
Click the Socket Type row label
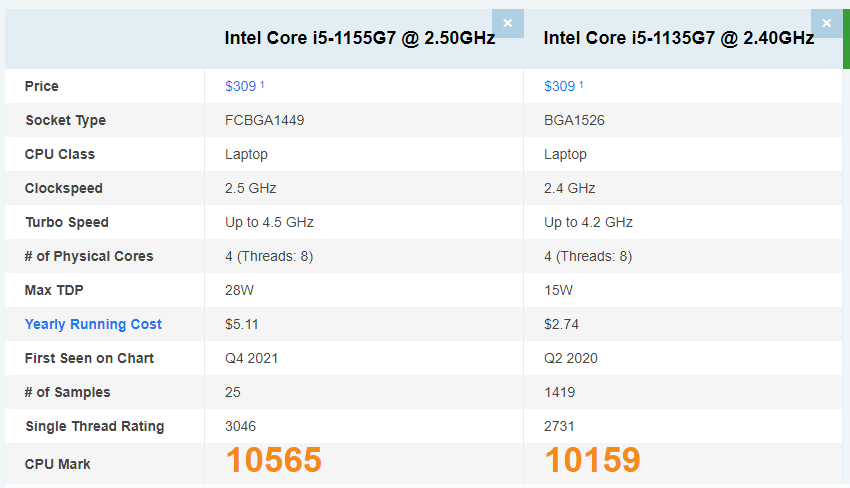coord(66,120)
